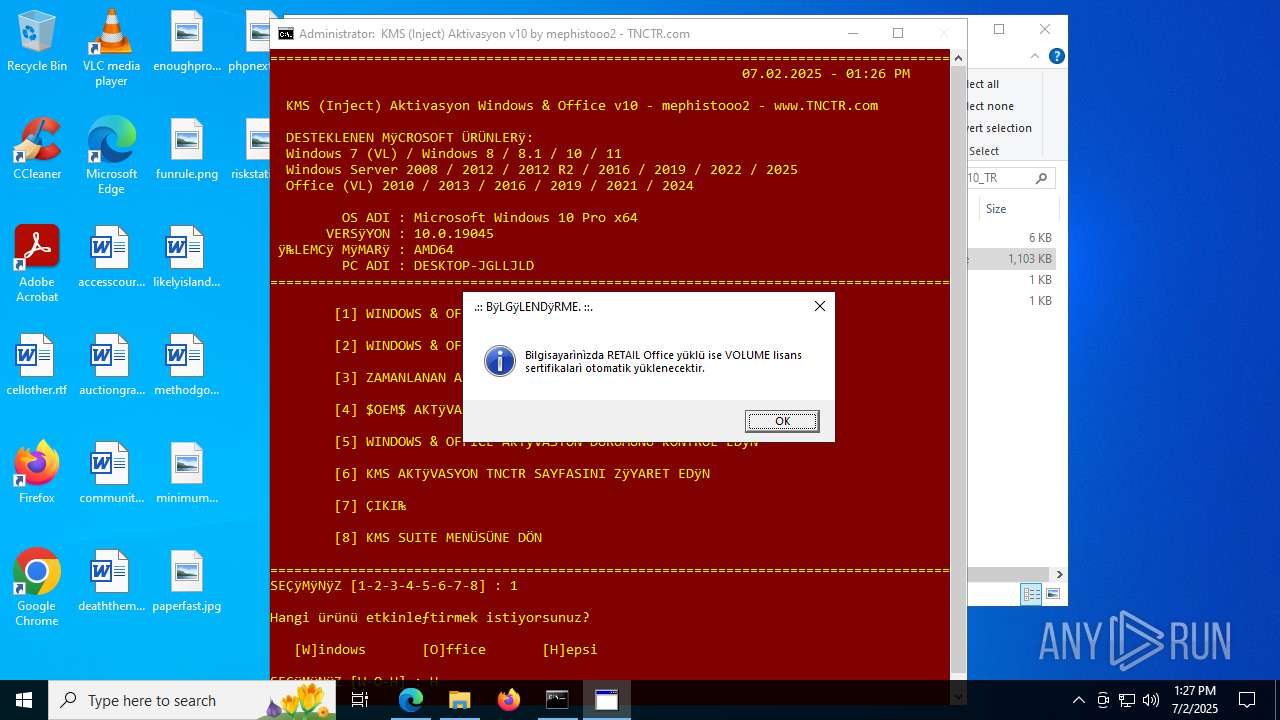This screenshot has width=1280, height=720.
Task: Open VLC media player shortcut
Action: coord(111,49)
